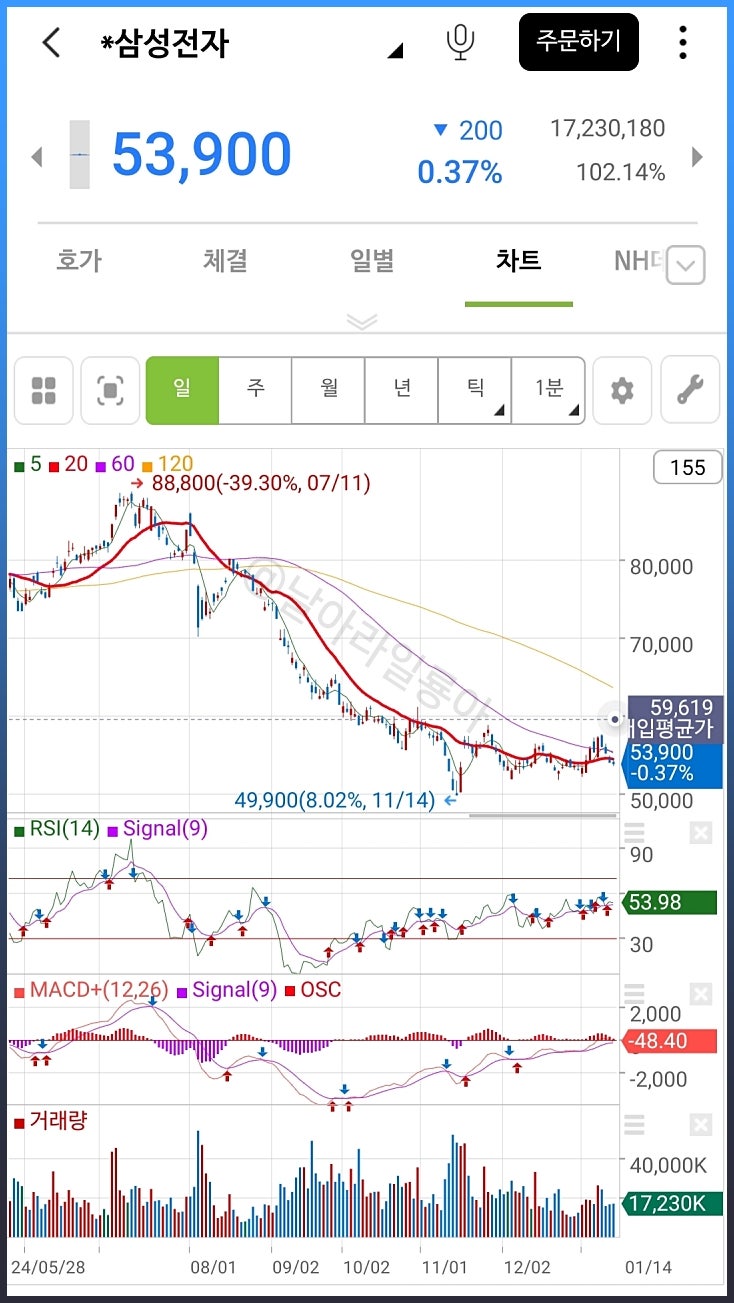This screenshot has width=734, height=1303.
Task: Expand the double-chevron panel handle
Action: tap(362, 321)
